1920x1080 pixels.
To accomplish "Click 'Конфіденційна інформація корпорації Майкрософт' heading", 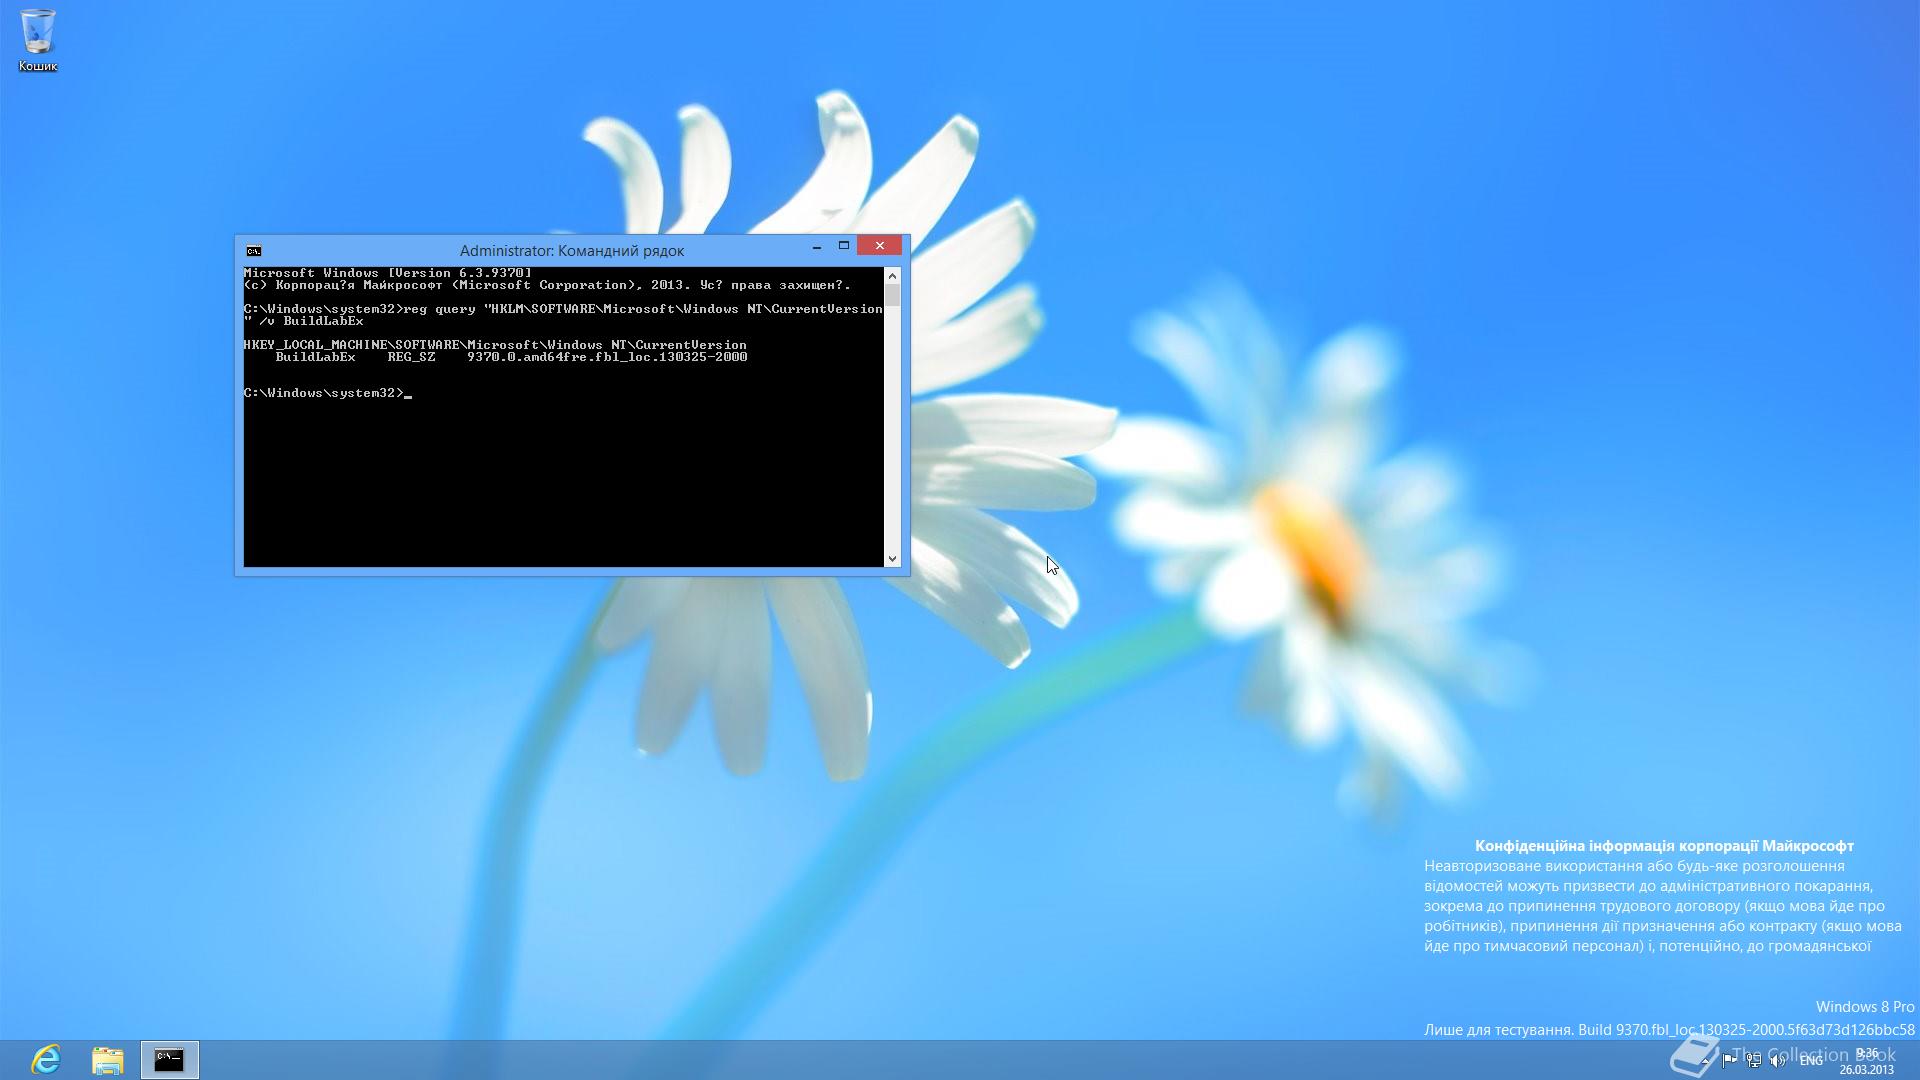I will (1664, 846).
